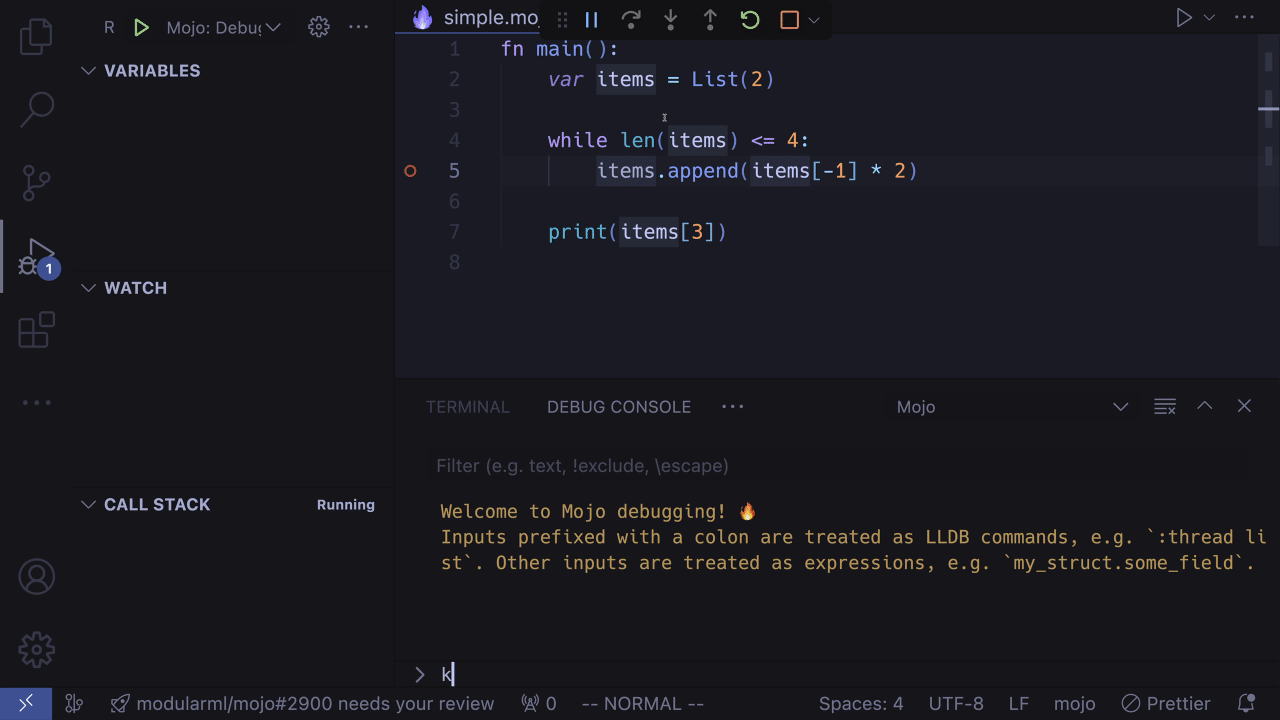Open the Run and Debug view
Viewport: 1280px width, 720px height.
38,257
